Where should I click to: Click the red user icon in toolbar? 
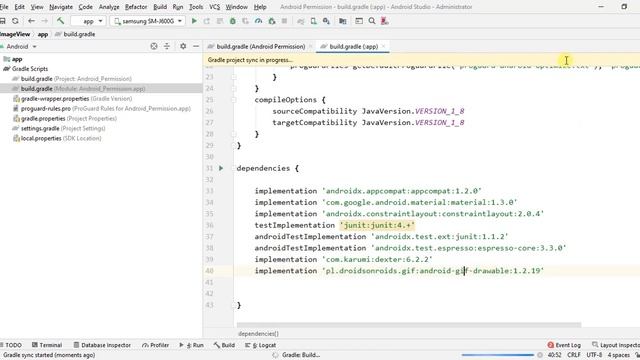click(x=384, y=21)
